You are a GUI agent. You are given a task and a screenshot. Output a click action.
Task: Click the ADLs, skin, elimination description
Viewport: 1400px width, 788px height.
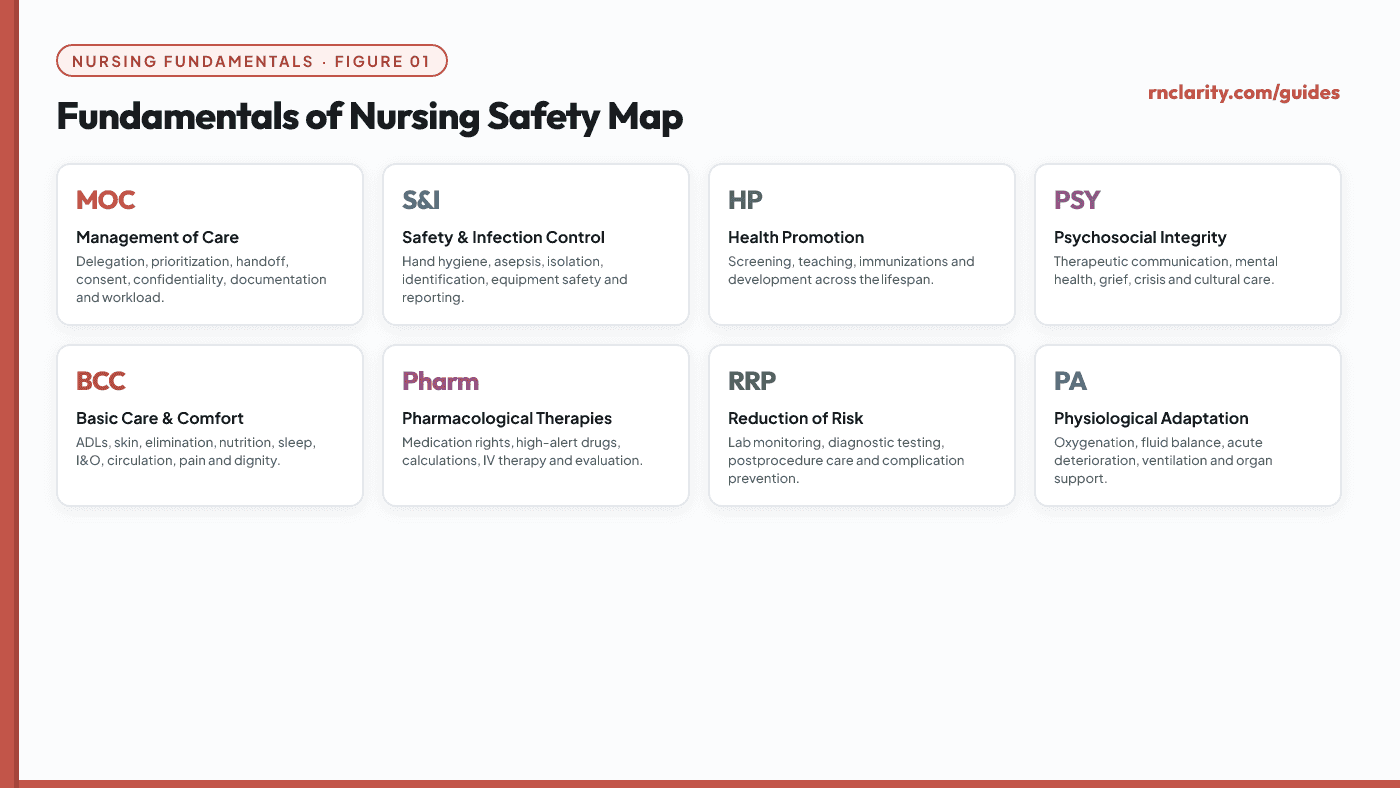pyautogui.click(x=196, y=451)
